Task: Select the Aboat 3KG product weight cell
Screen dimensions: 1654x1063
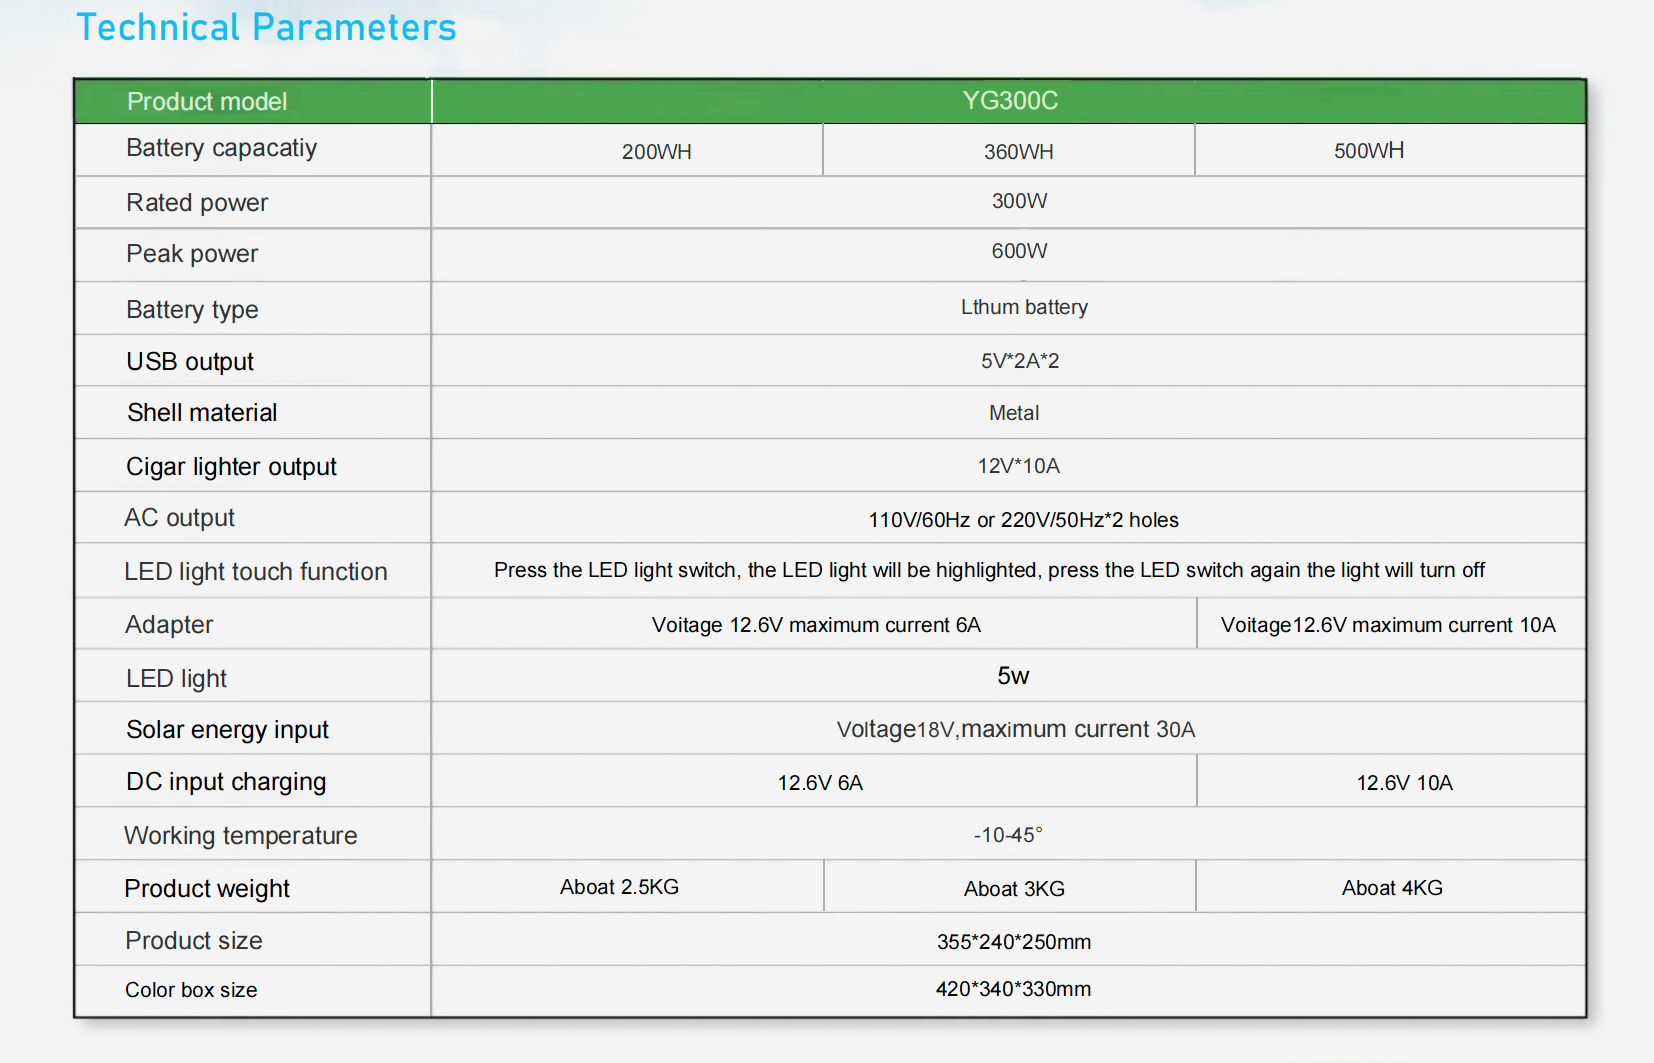Action: click(1014, 889)
